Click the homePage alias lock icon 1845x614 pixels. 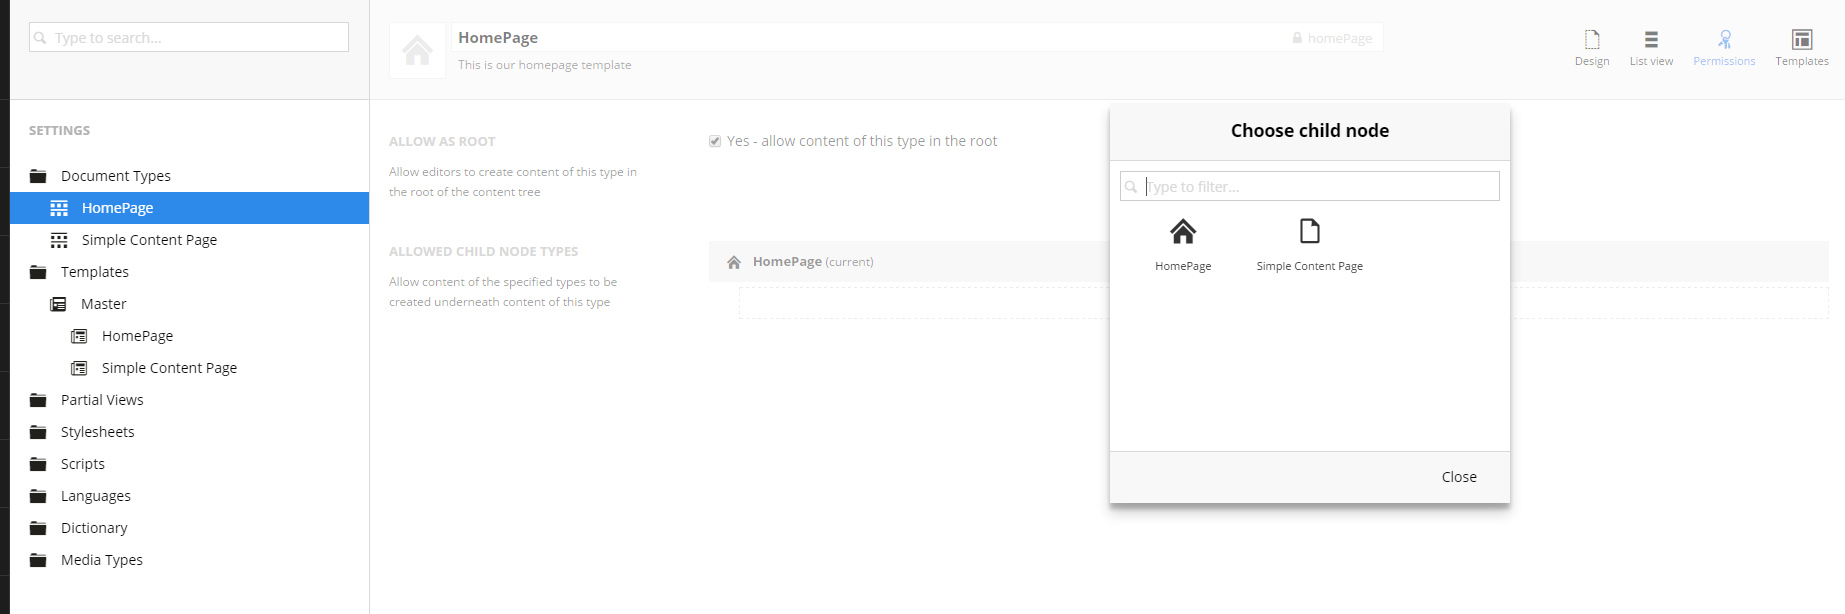(x=1297, y=38)
